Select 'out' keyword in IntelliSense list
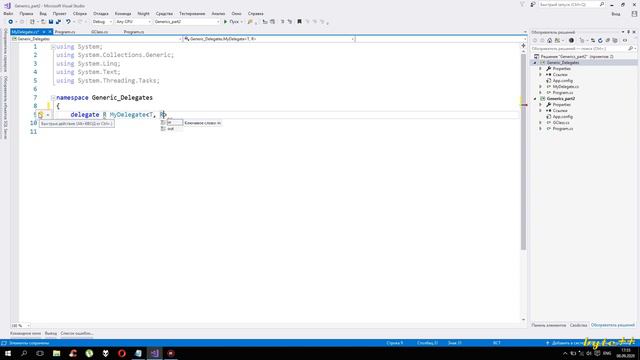 pyautogui.click(x=171, y=129)
